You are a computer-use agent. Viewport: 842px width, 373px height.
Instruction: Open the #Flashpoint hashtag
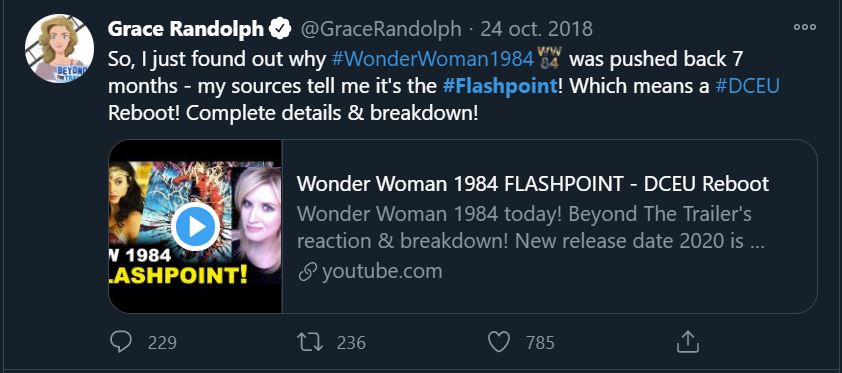(x=500, y=86)
